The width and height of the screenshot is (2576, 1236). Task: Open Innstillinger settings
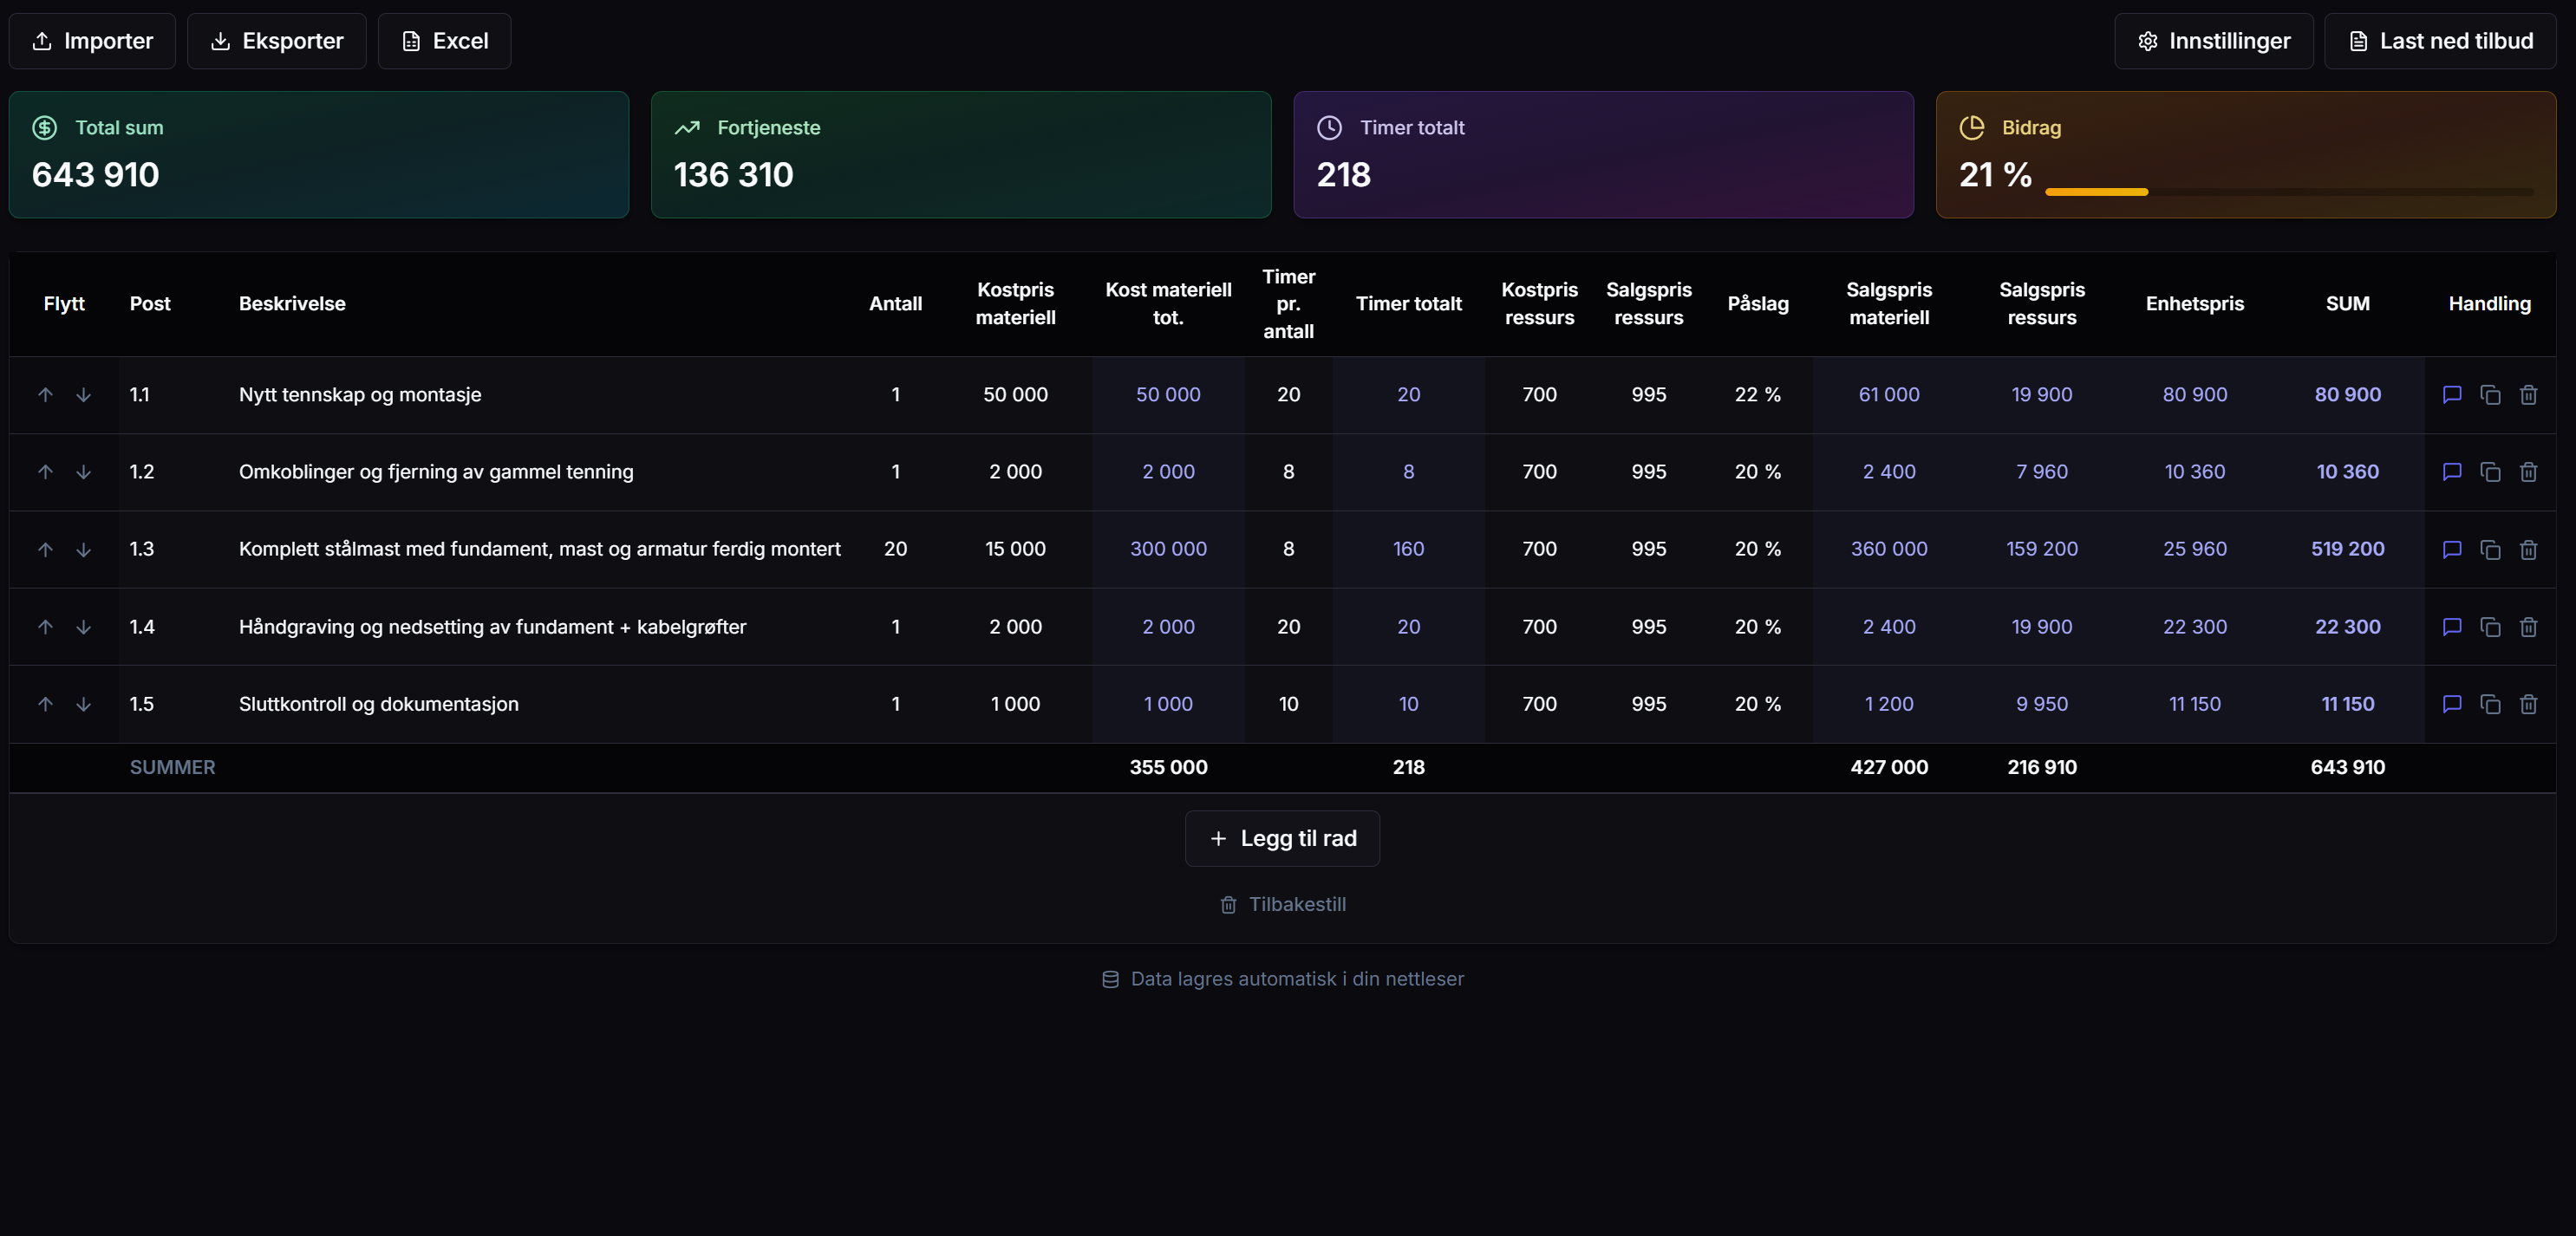2213,41
